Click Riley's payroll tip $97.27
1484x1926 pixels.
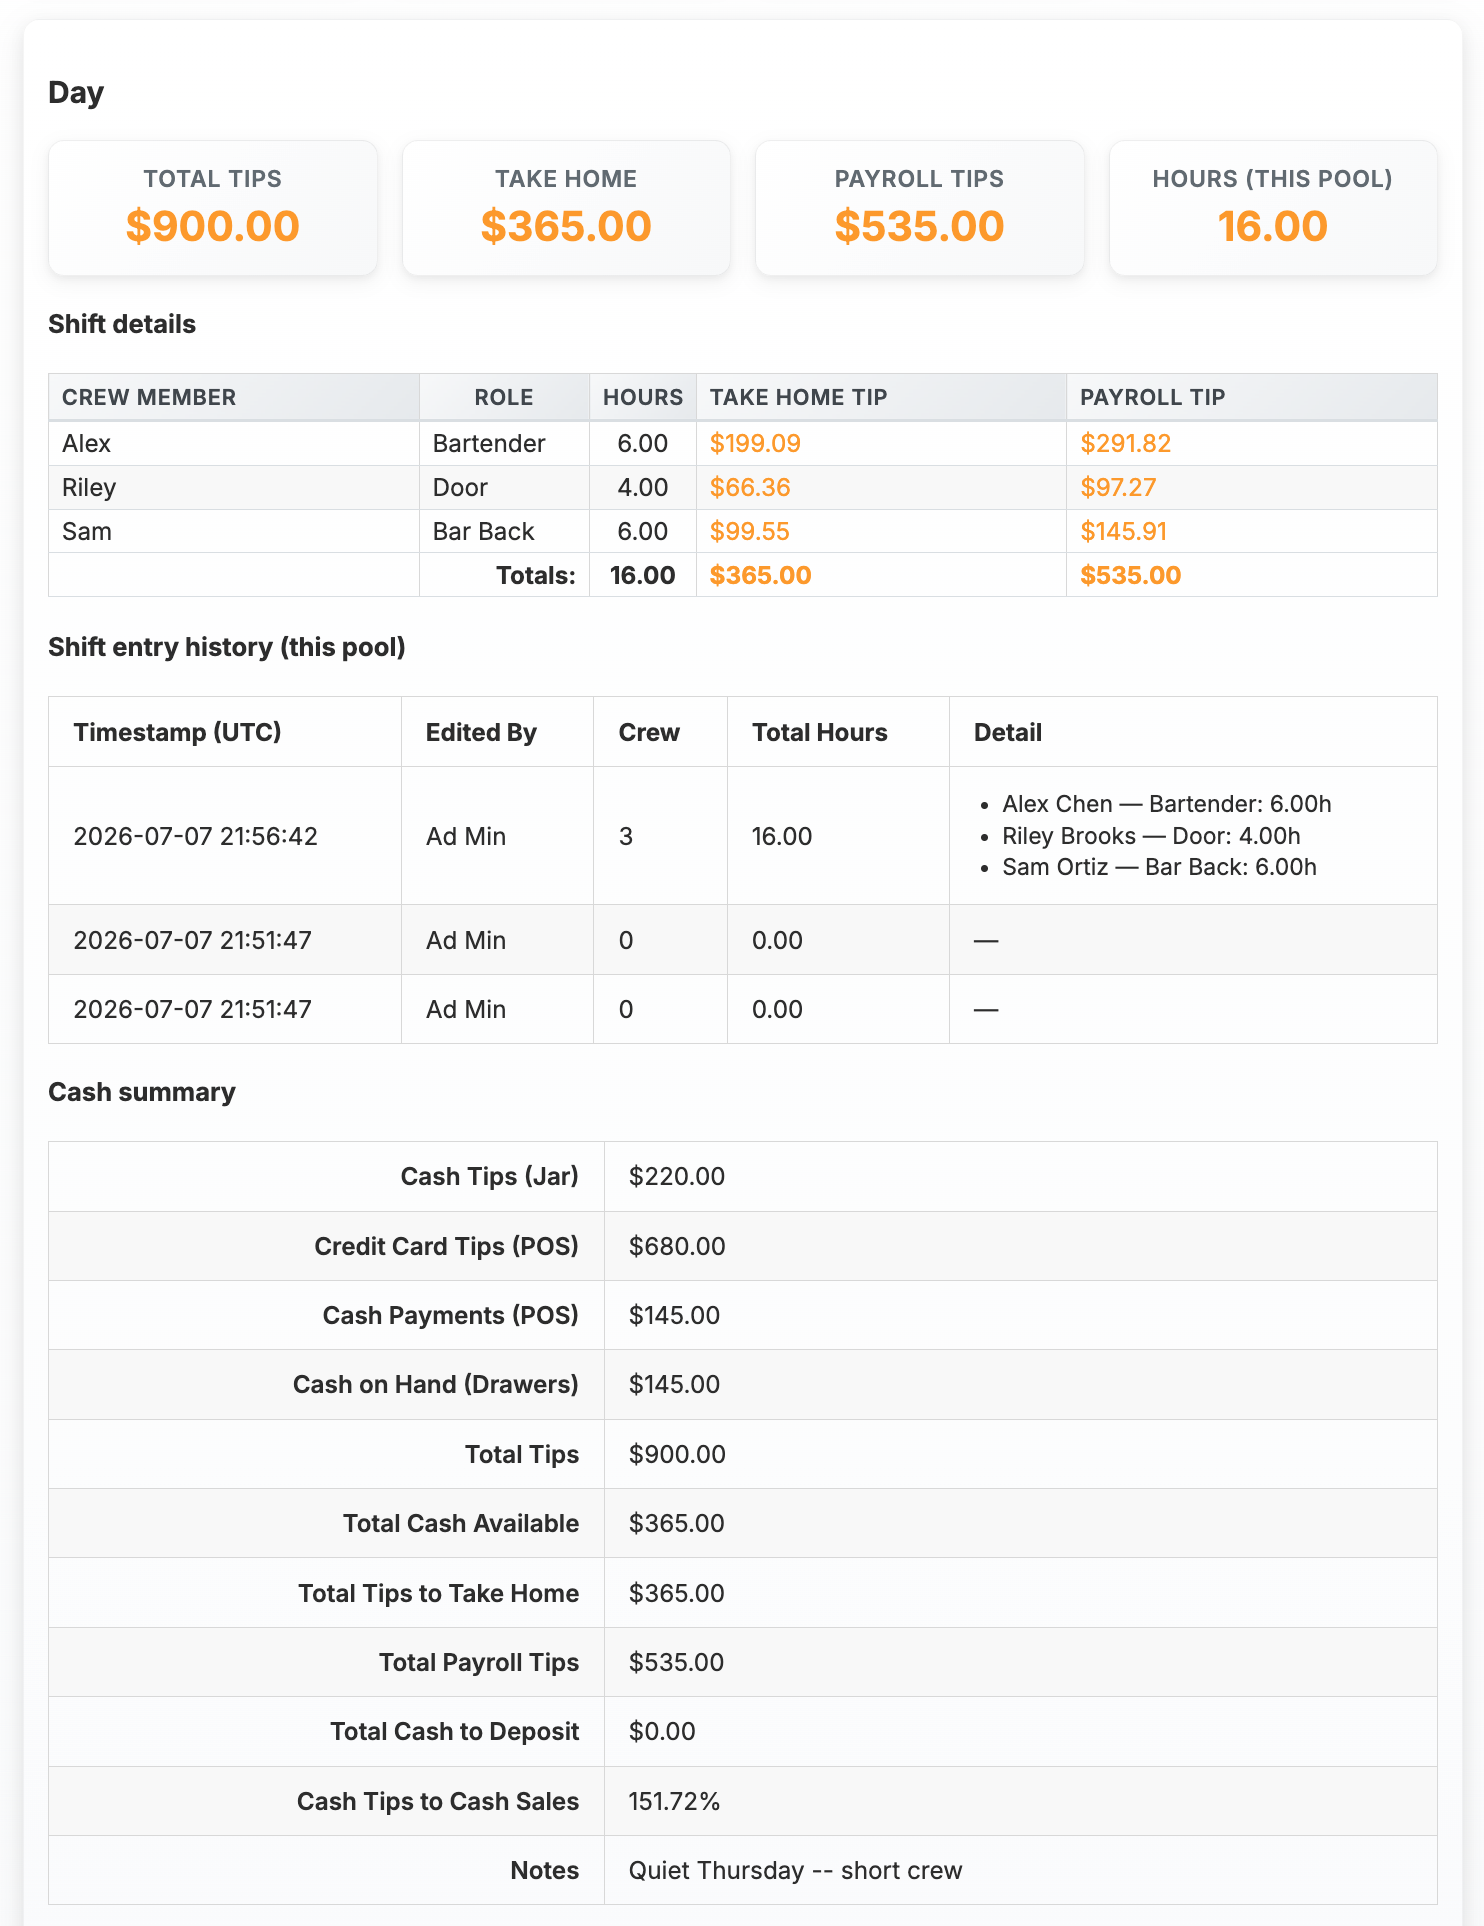pyautogui.click(x=1118, y=487)
